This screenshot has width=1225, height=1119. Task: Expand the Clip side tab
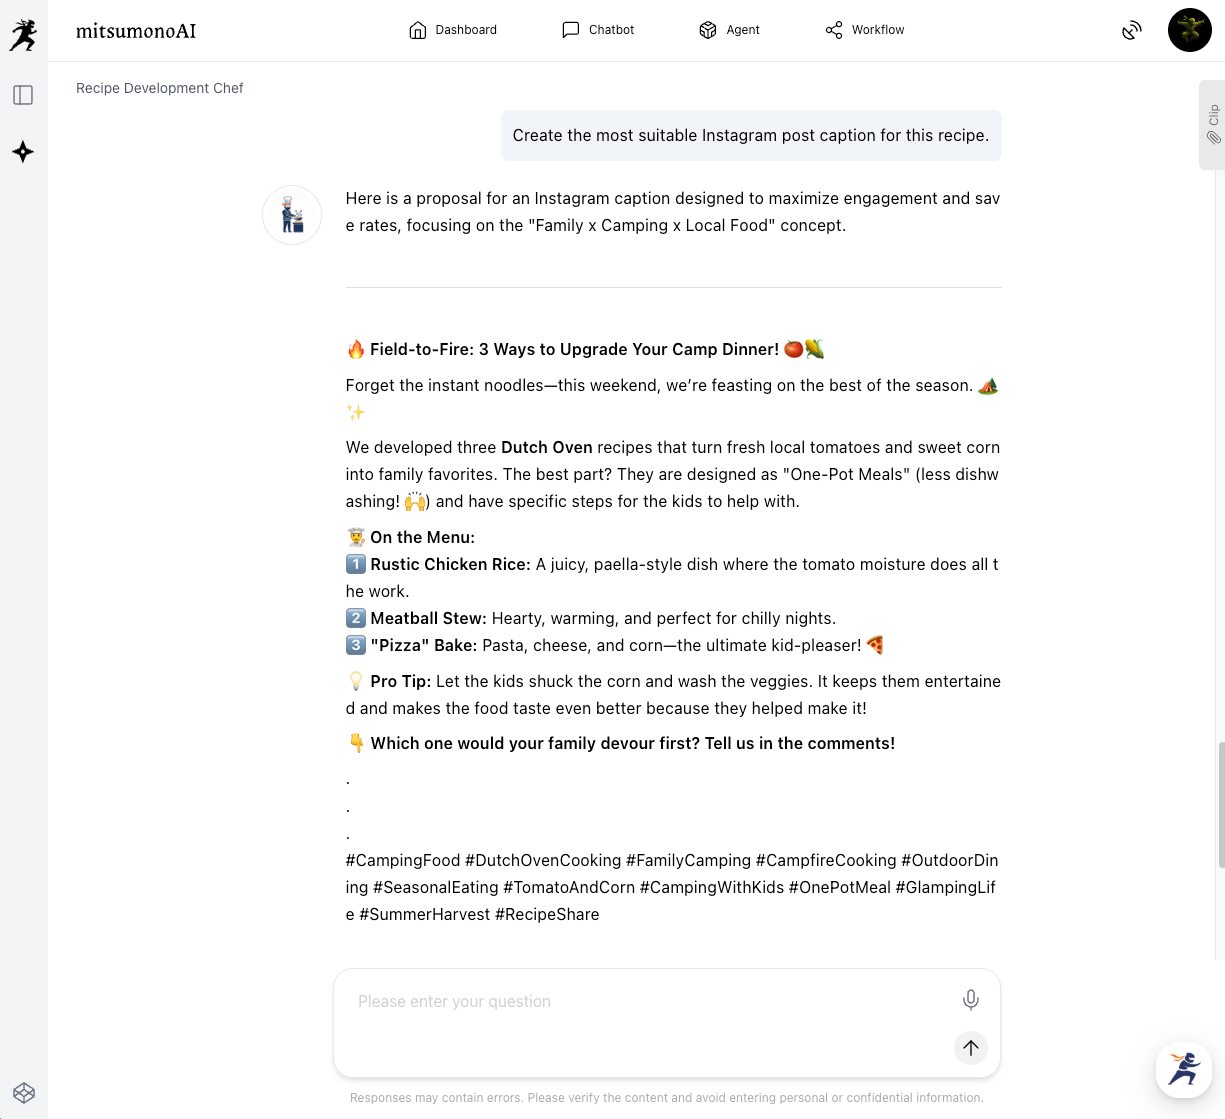(x=1213, y=125)
